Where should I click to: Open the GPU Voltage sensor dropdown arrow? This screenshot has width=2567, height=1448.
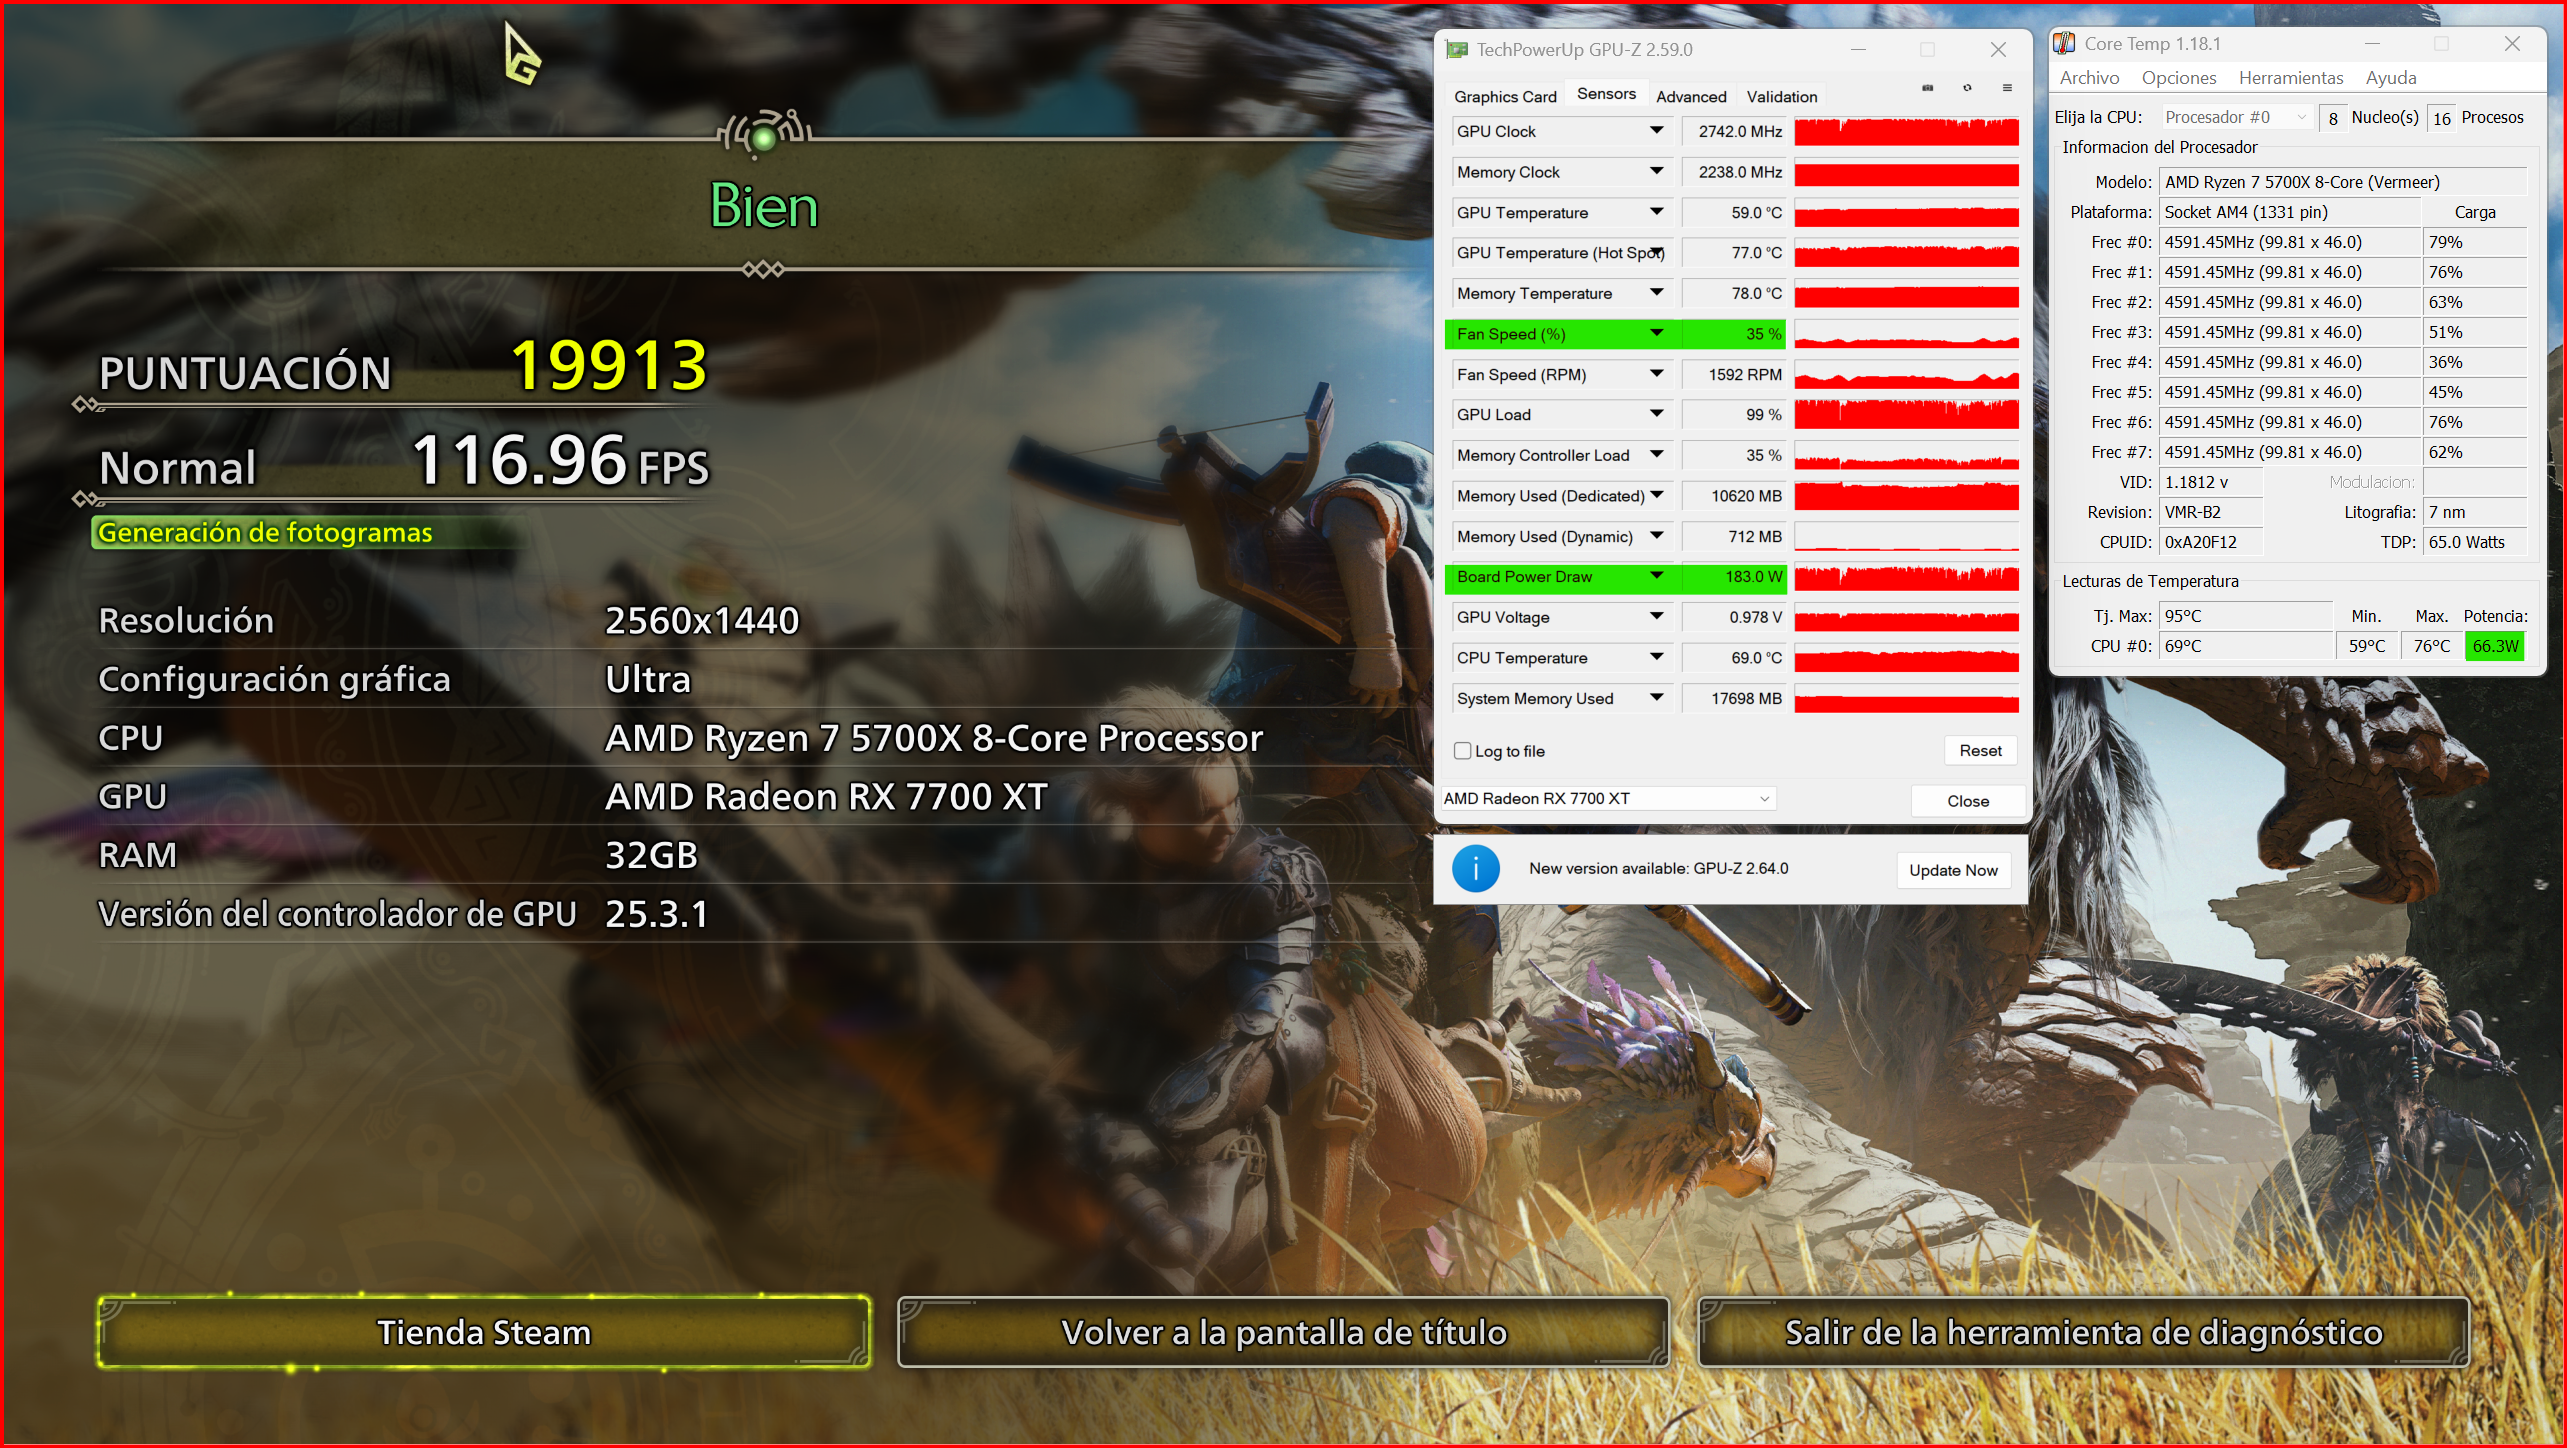pyautogui.click(x=1657, y=617)
